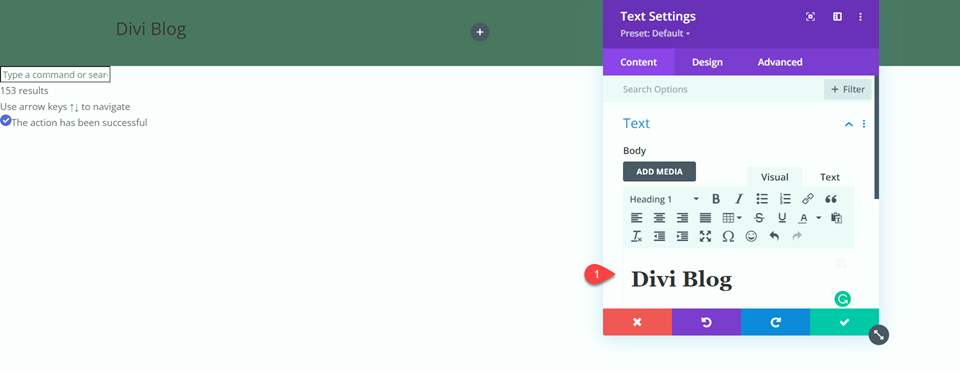Open the Text Settings more options menu
The image size is (960, 372).
[x=860, y=17]
